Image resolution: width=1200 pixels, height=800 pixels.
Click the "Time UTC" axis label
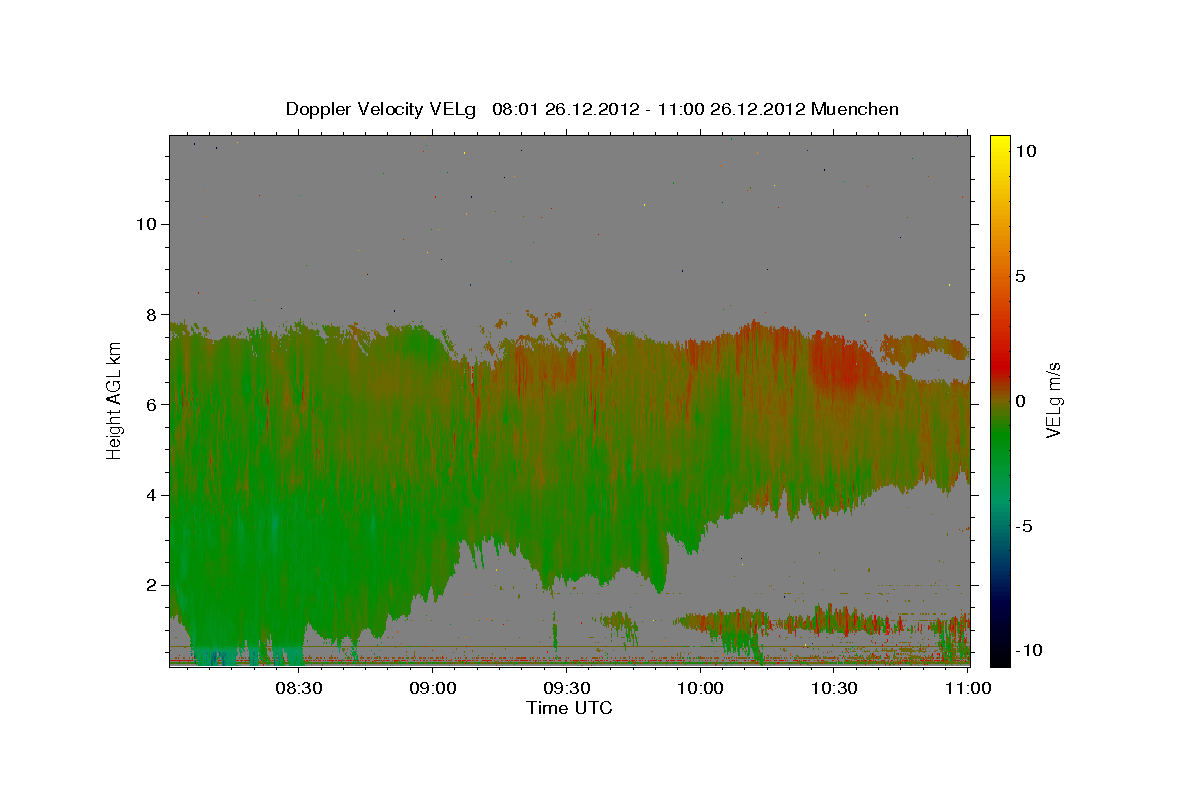569,708
